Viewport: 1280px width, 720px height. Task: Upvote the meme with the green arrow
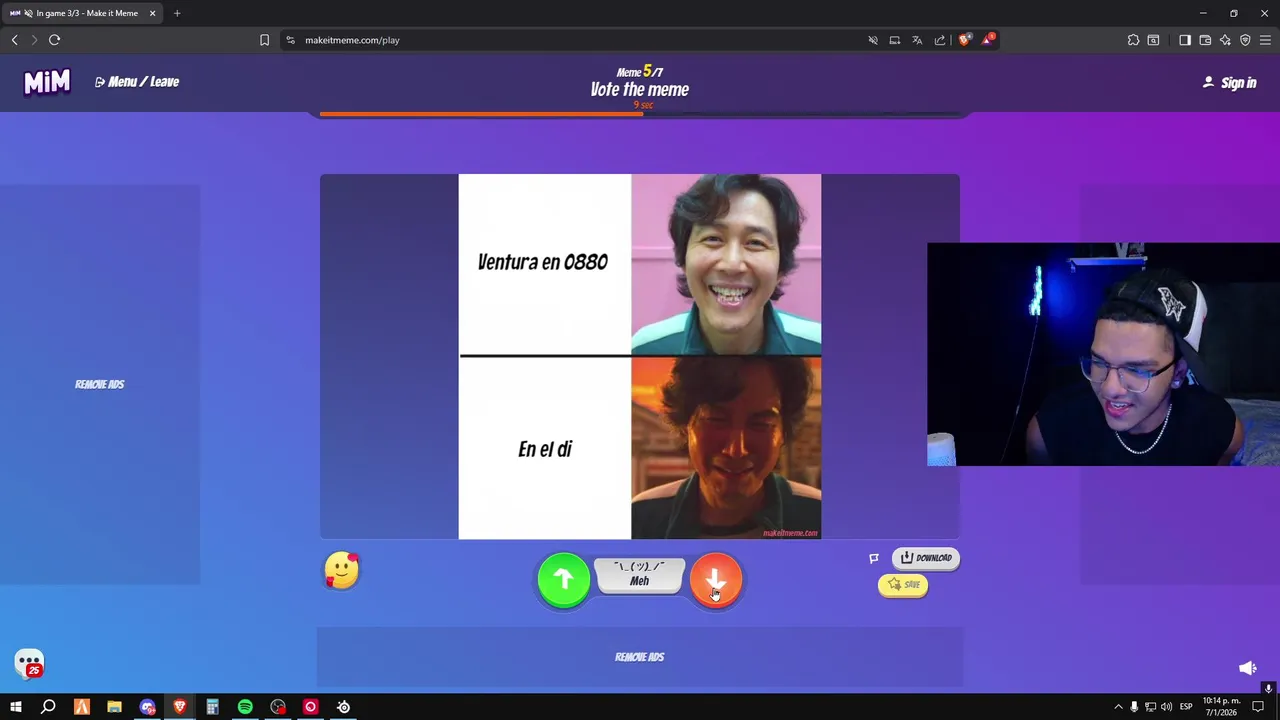point(564,580)
